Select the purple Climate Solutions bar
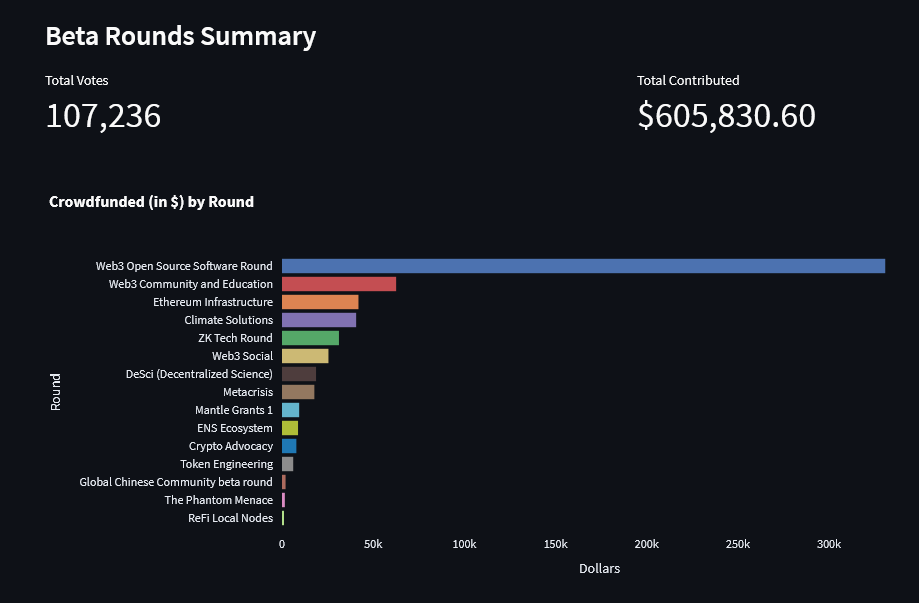The image size is (919, 603). (x=319, y=320)
